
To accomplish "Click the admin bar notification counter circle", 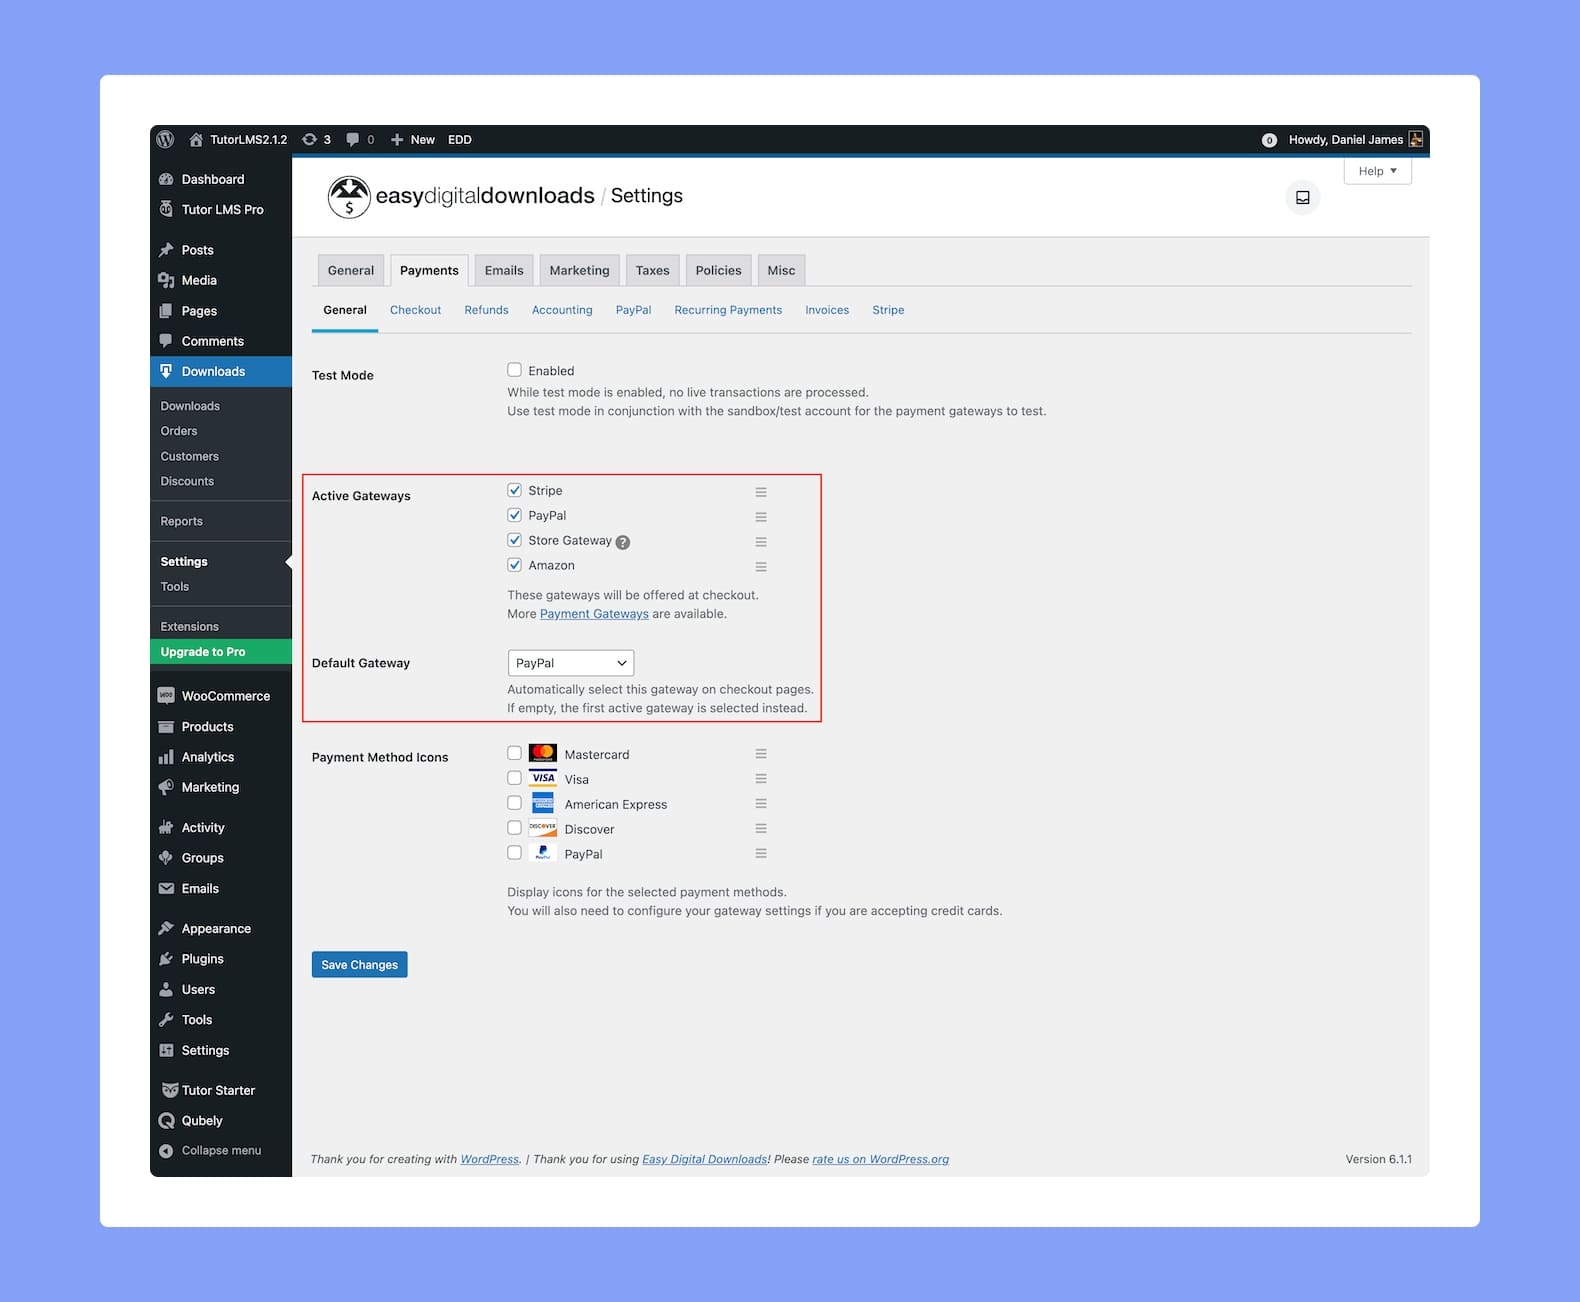I will point(1269,140).
